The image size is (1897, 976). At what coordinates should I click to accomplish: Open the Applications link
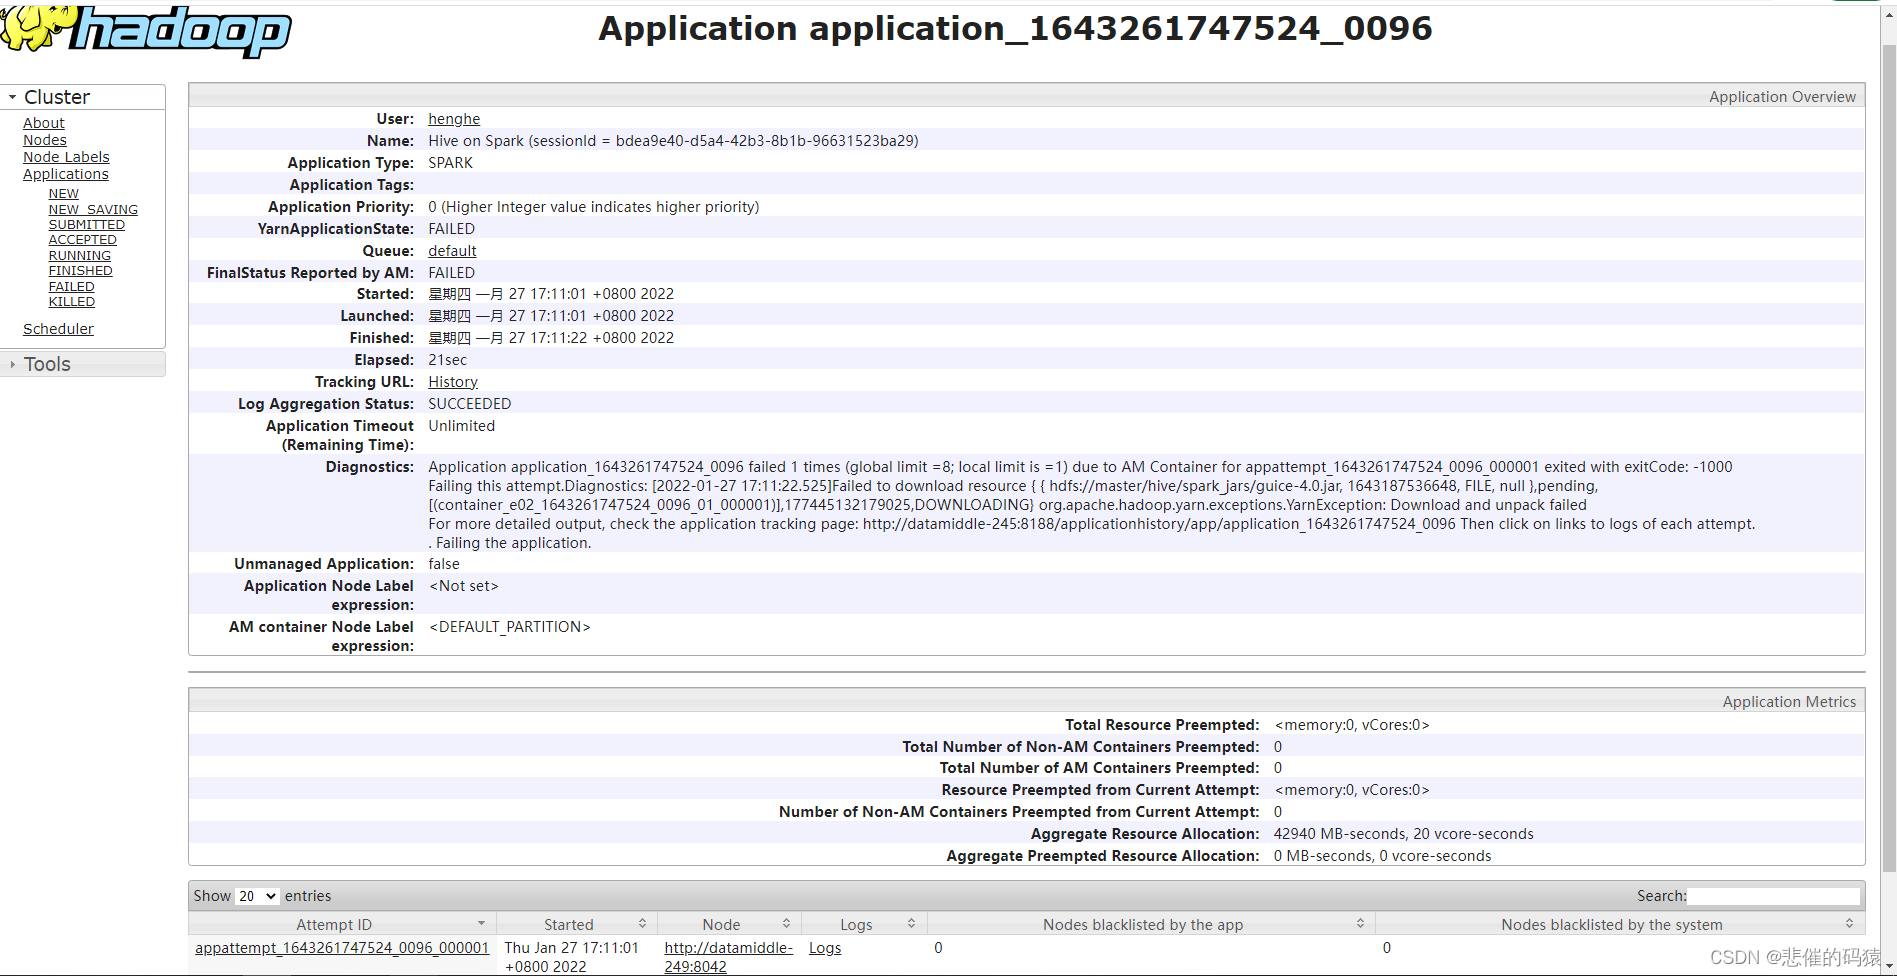tap(66, 174)
